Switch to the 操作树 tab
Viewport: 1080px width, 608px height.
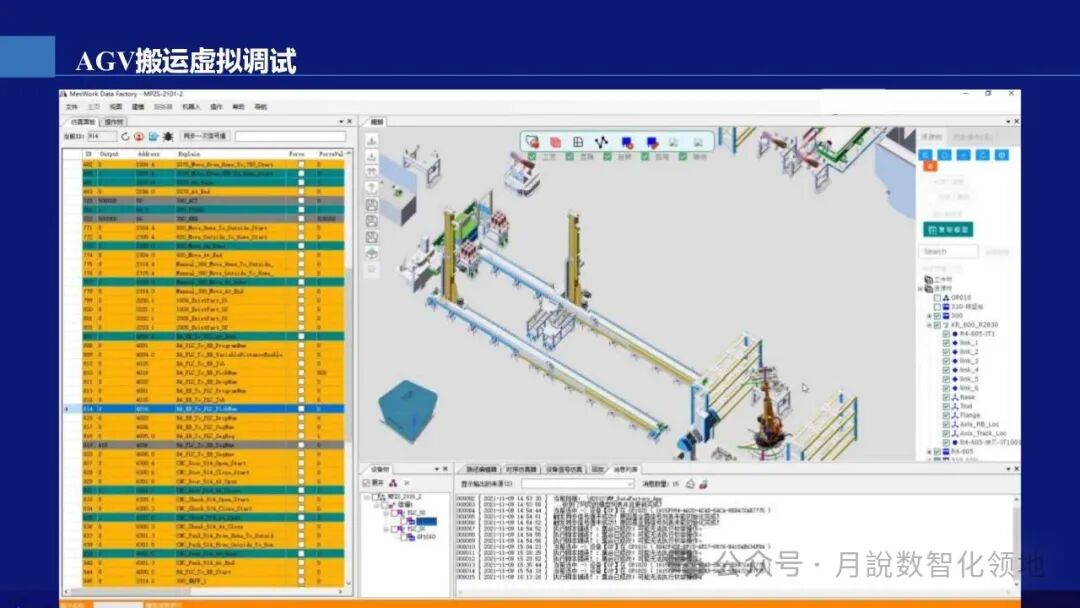point(113,123)
